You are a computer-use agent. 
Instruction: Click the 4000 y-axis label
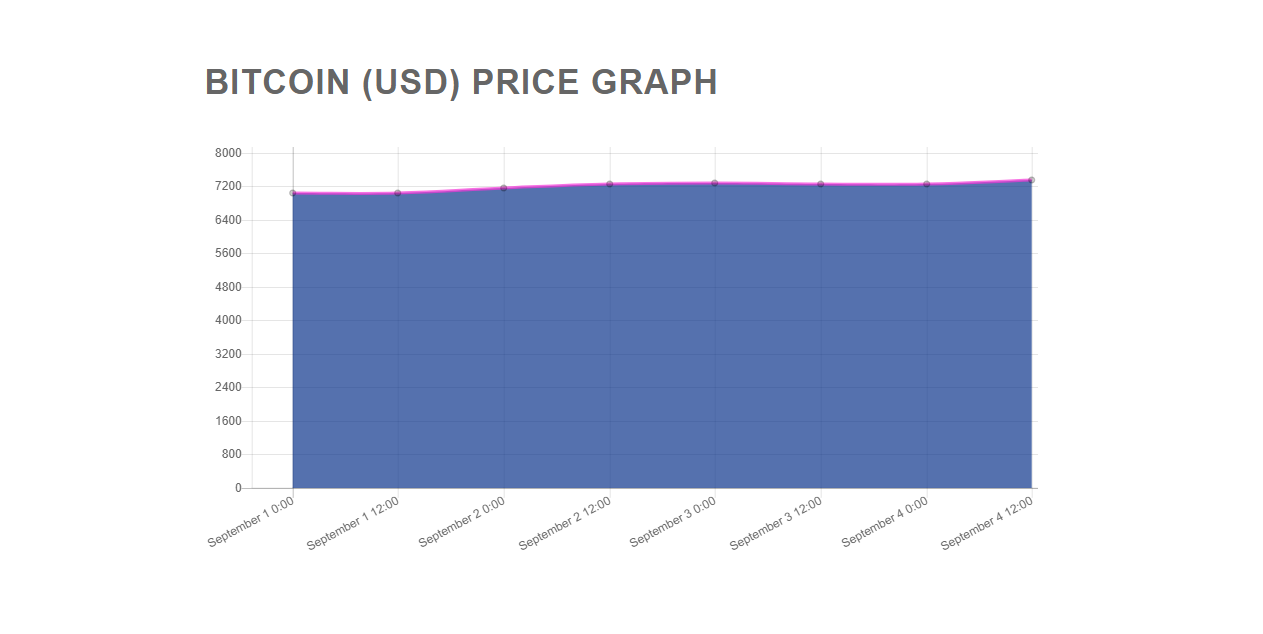228,320
